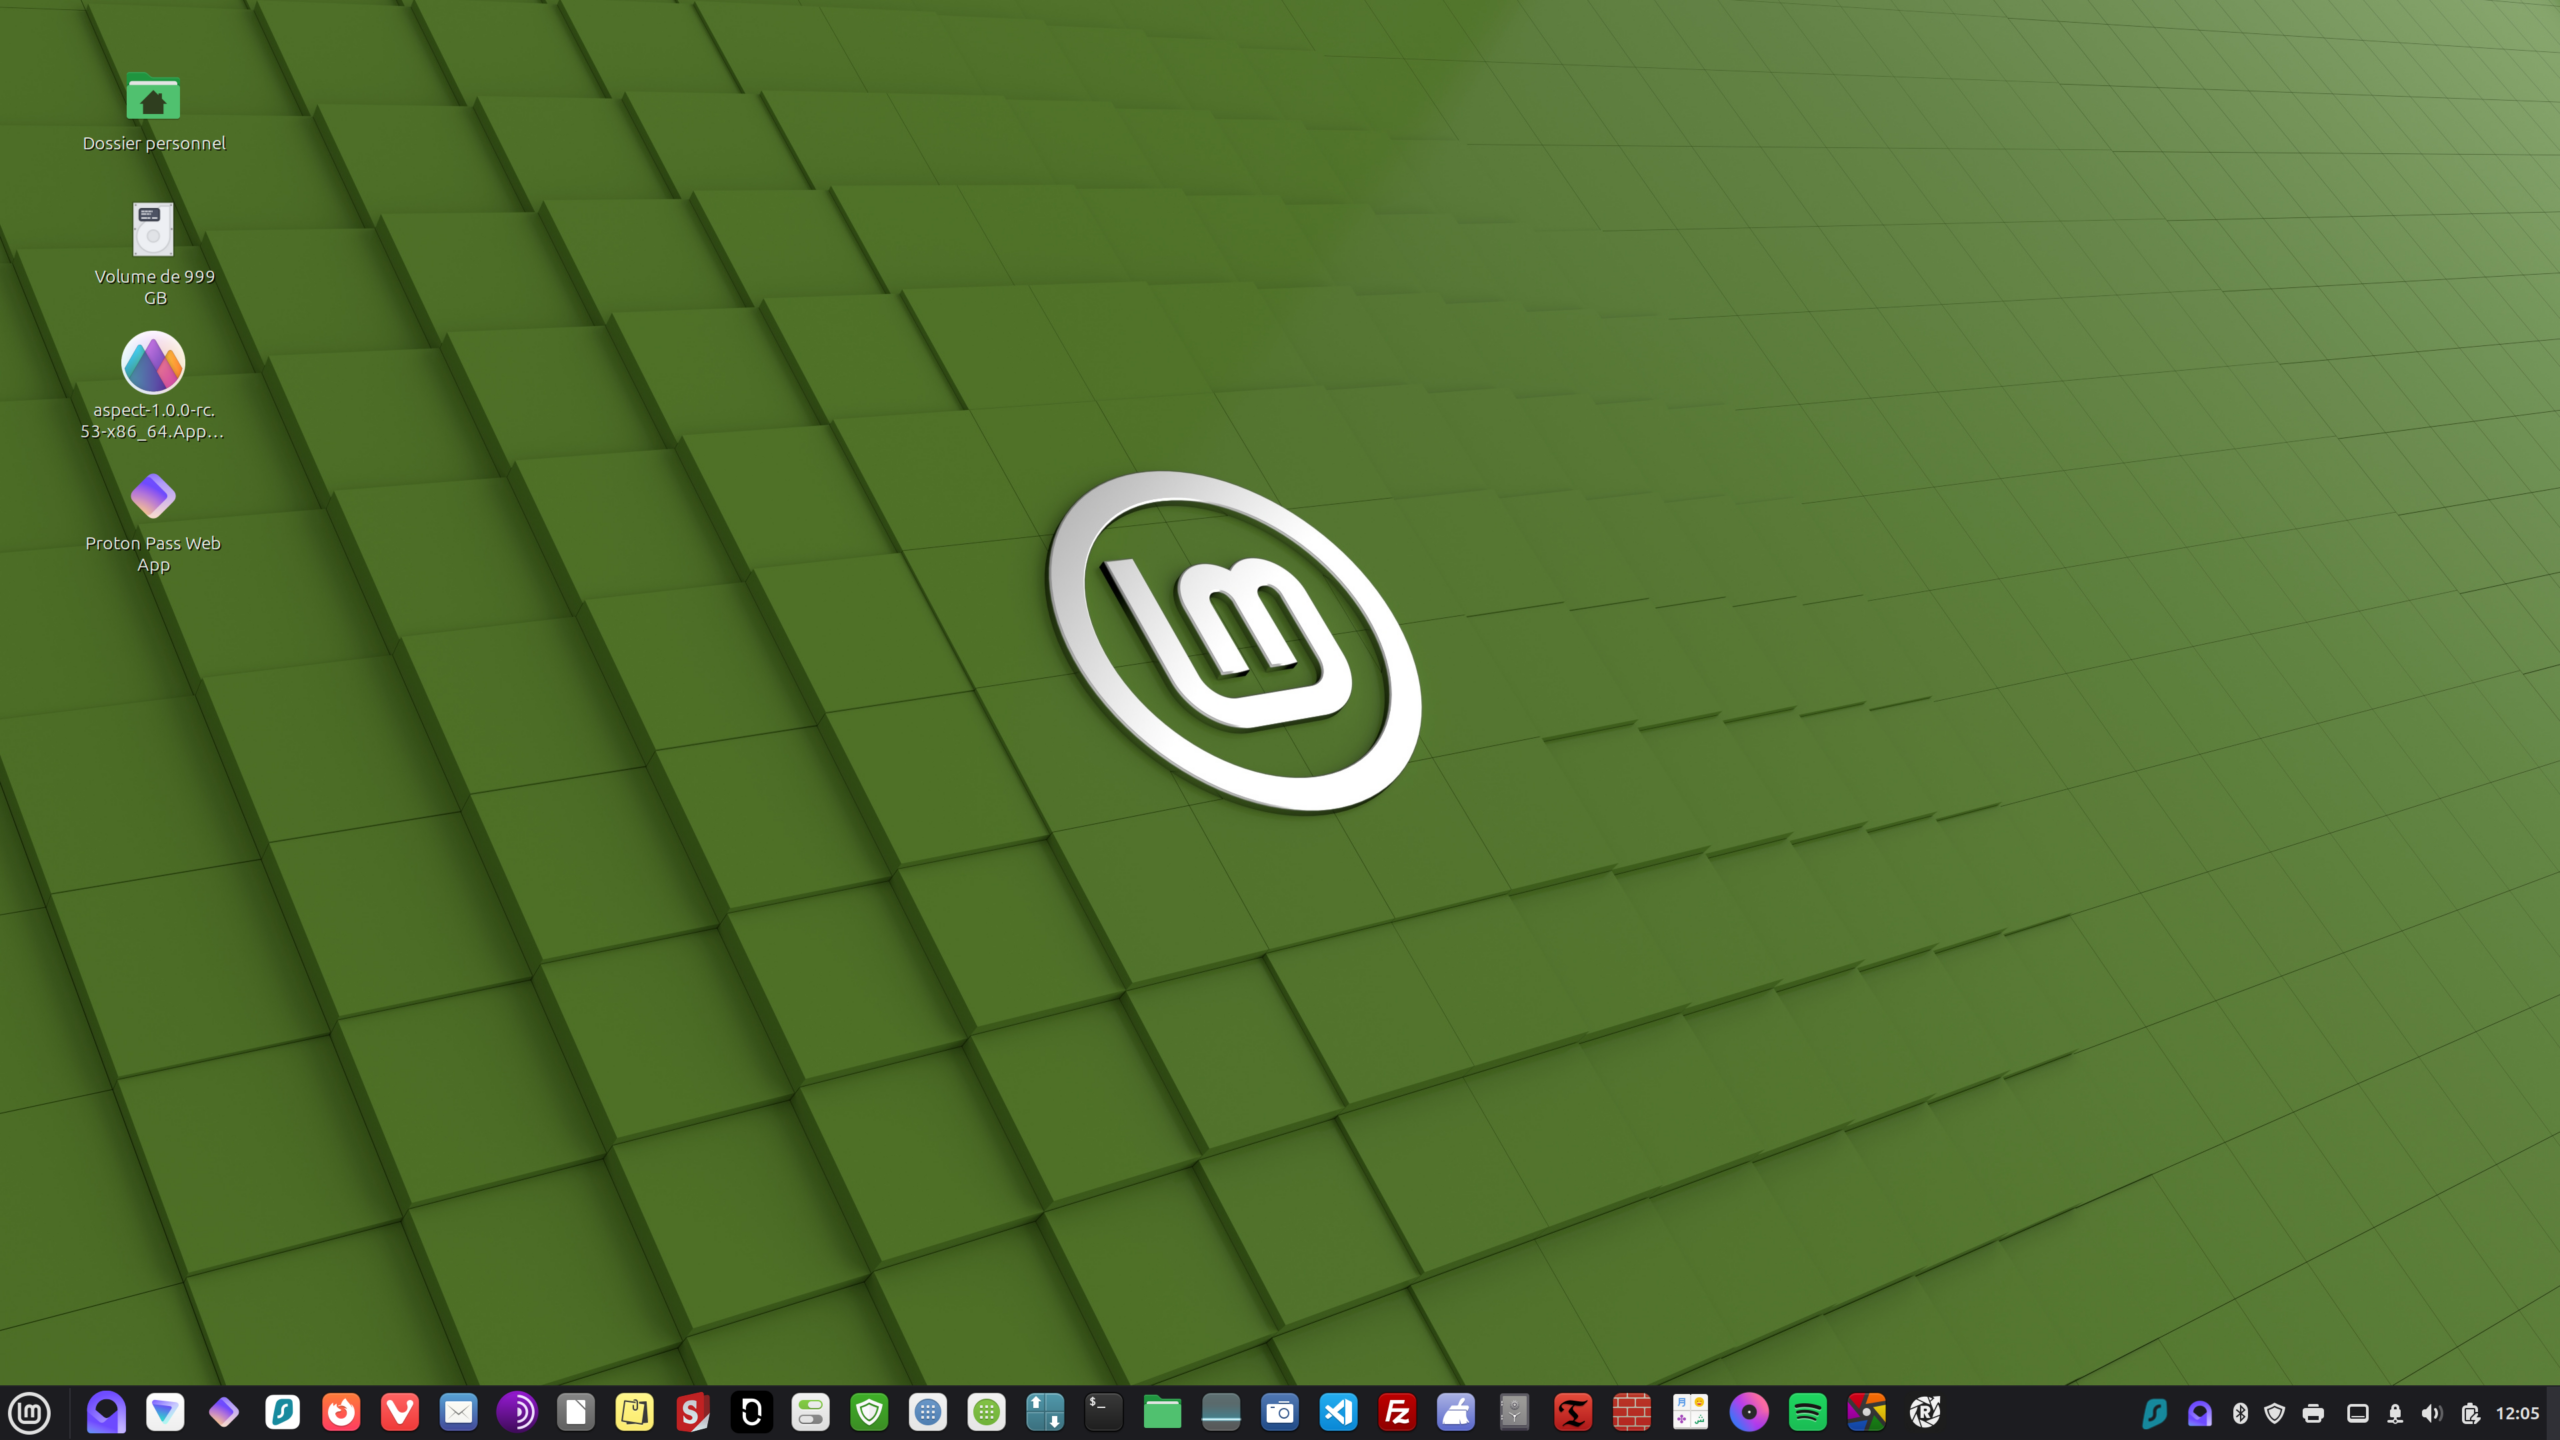The width and height of the screenshot is (2560, 1440).
Task: Launch the red S office application
Action: (693, 1413)
